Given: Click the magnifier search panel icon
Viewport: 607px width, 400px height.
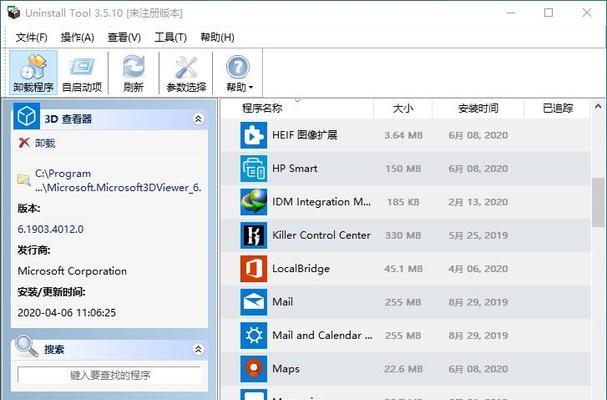Looking at the screenshot, I should pos(27,346).
